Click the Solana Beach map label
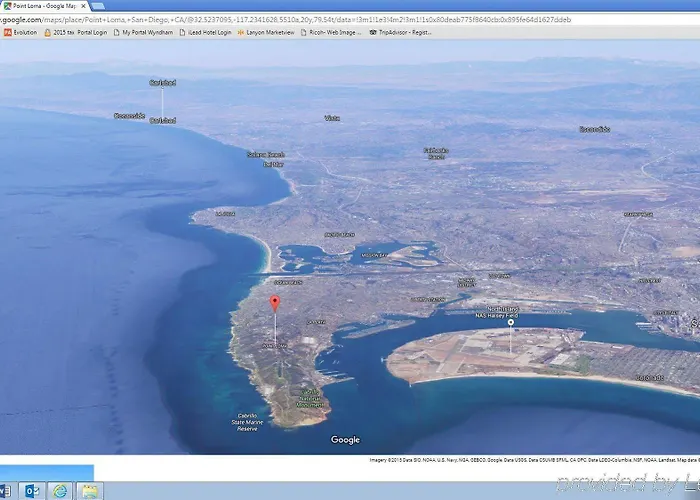The image size is (700, 500). [266, 155]
